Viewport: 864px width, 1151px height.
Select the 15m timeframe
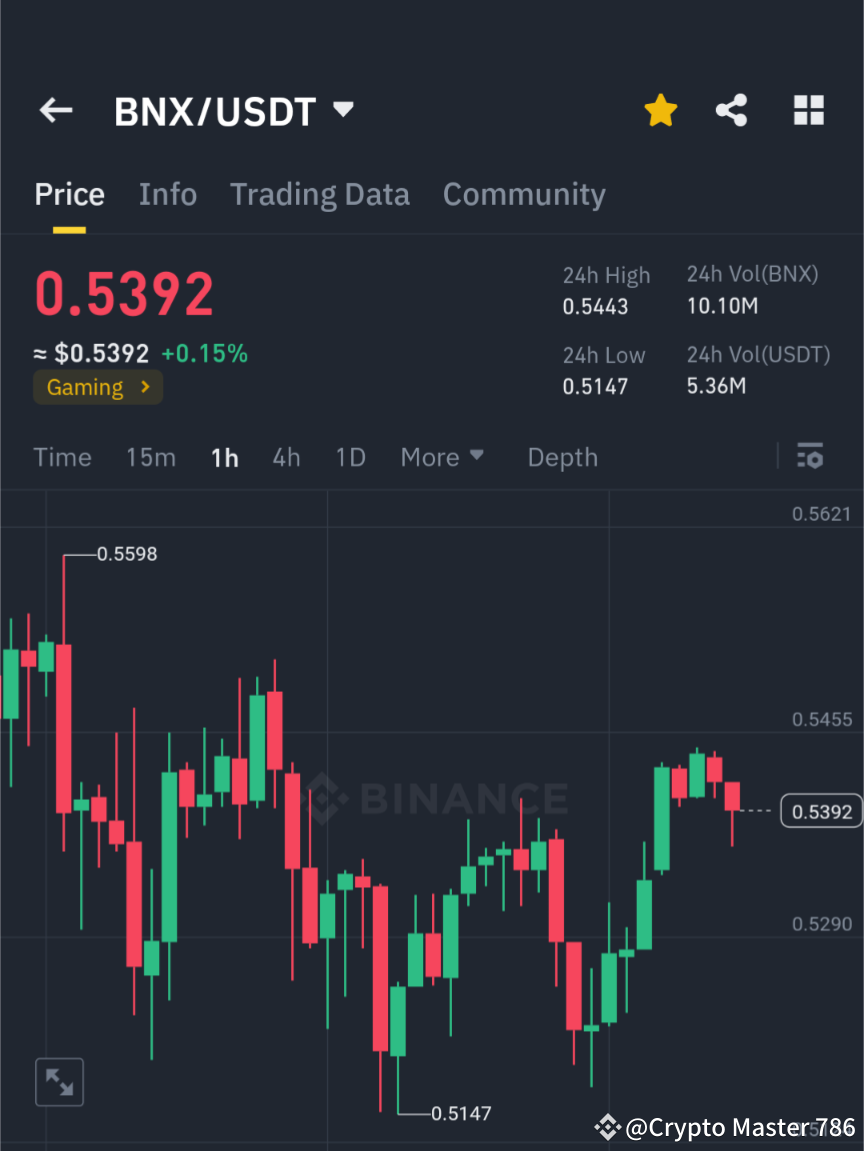coord(151,457)
